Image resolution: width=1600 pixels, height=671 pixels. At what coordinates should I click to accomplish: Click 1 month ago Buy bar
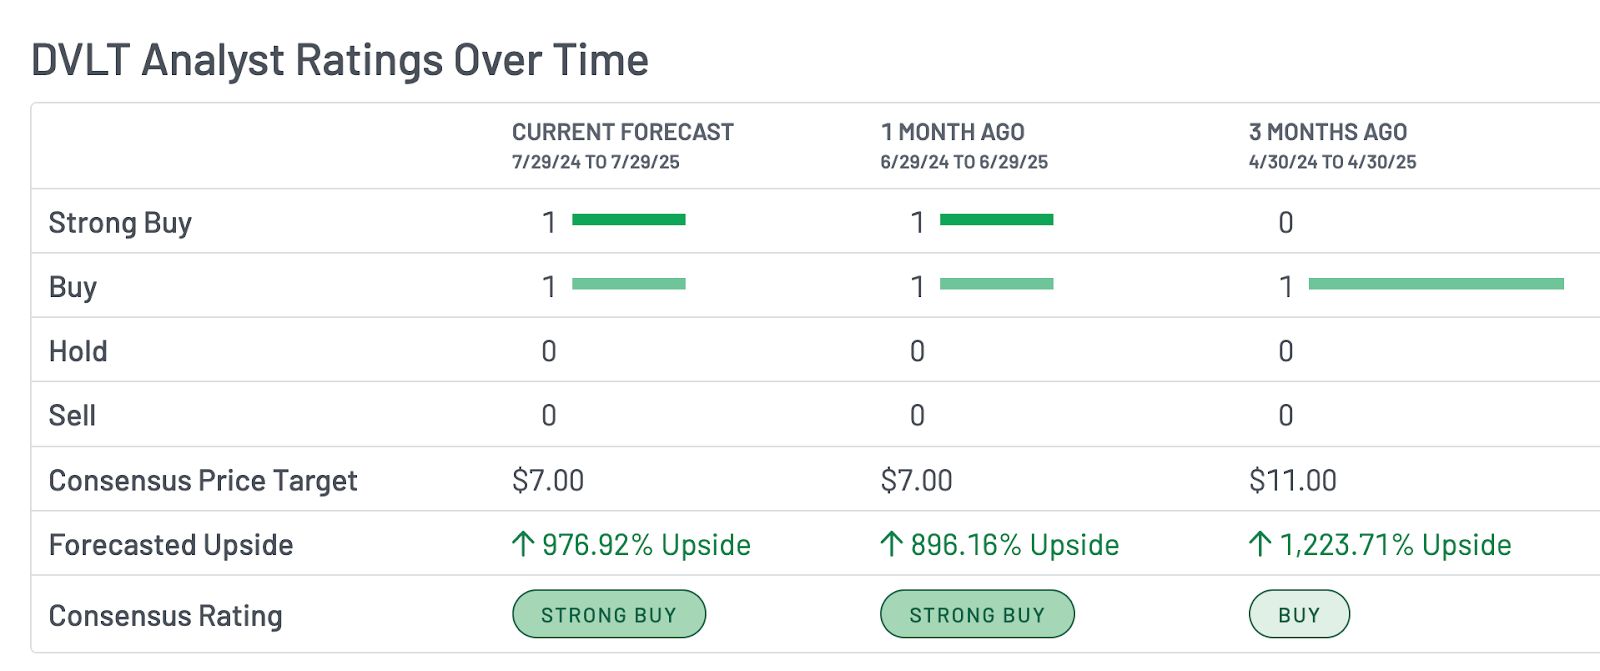click(997, 284)
